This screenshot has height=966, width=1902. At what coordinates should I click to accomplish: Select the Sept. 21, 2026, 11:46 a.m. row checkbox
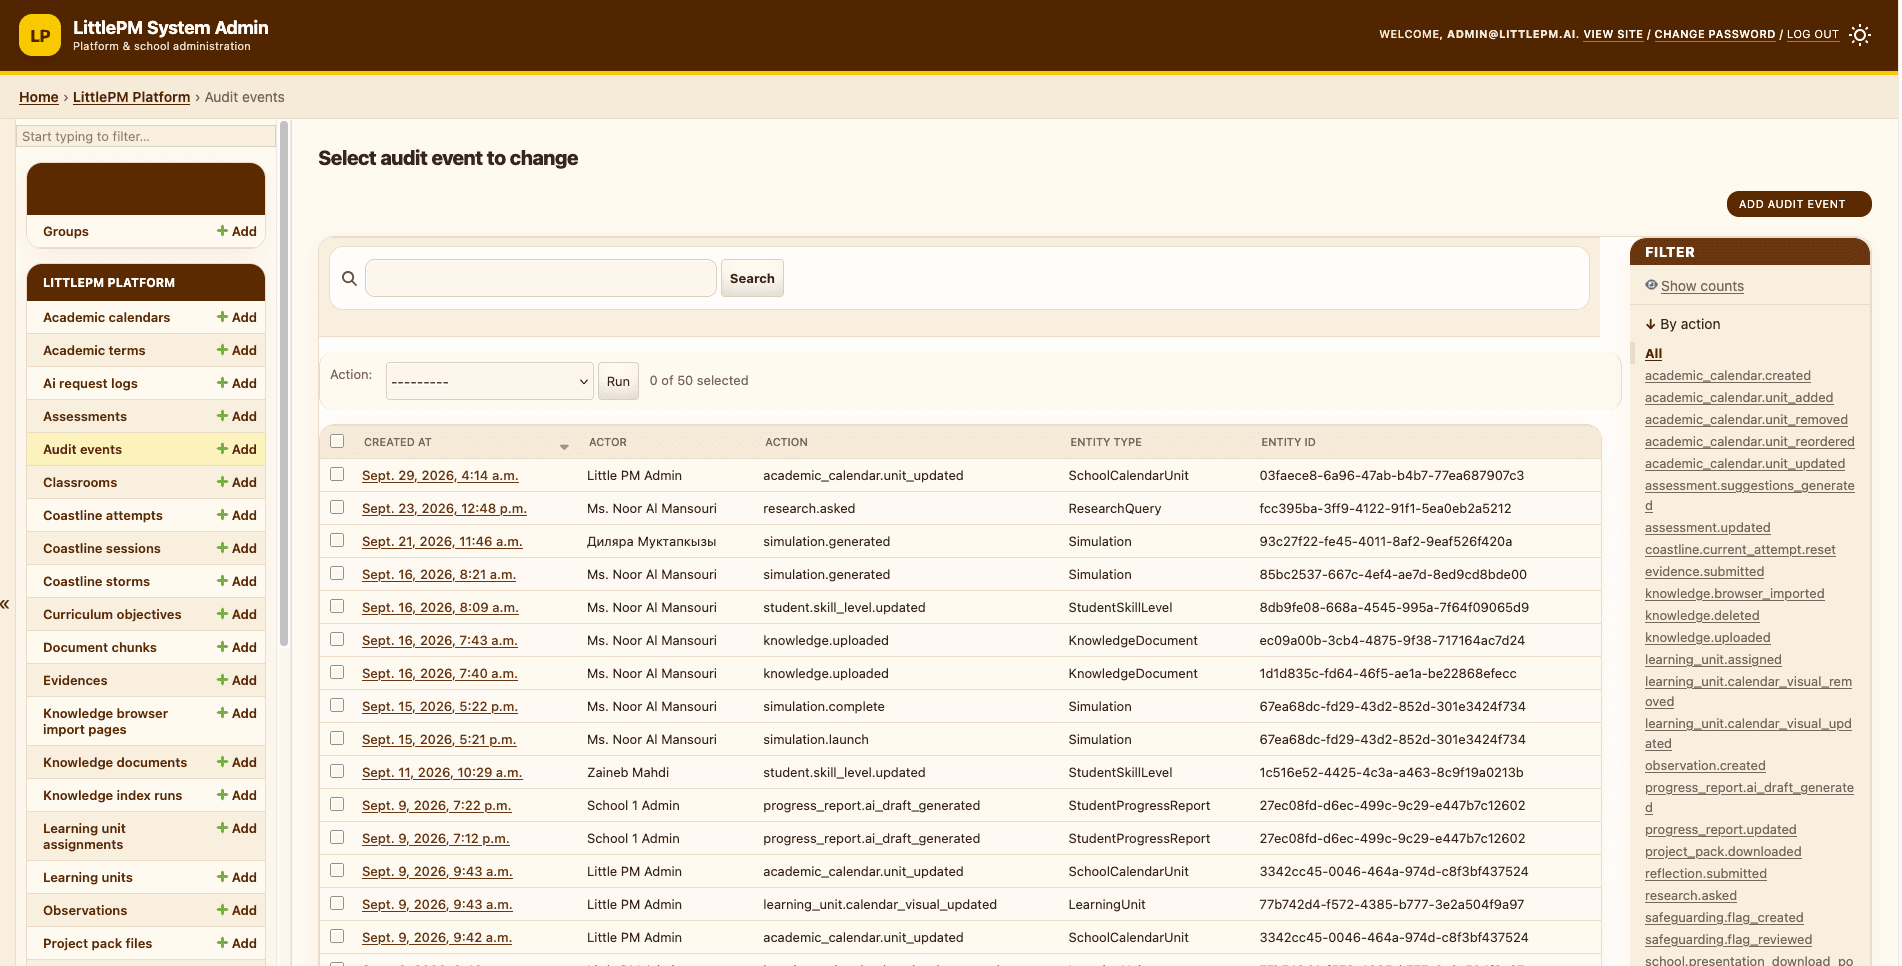point(337,540)
